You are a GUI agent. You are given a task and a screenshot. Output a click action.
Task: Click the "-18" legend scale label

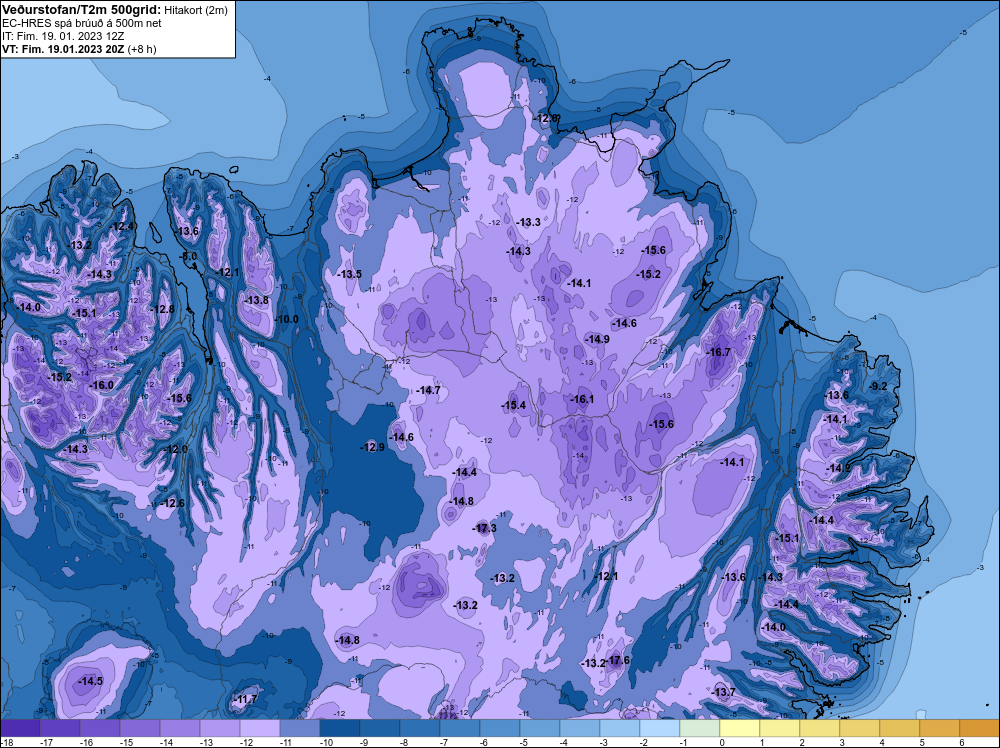[6, 742]
